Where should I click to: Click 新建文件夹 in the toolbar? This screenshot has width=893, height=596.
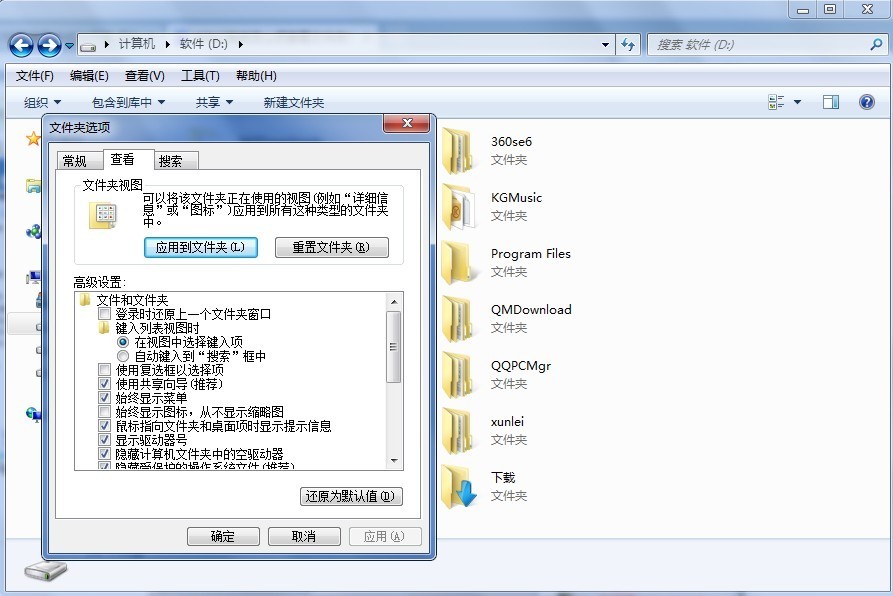(293, 102)
